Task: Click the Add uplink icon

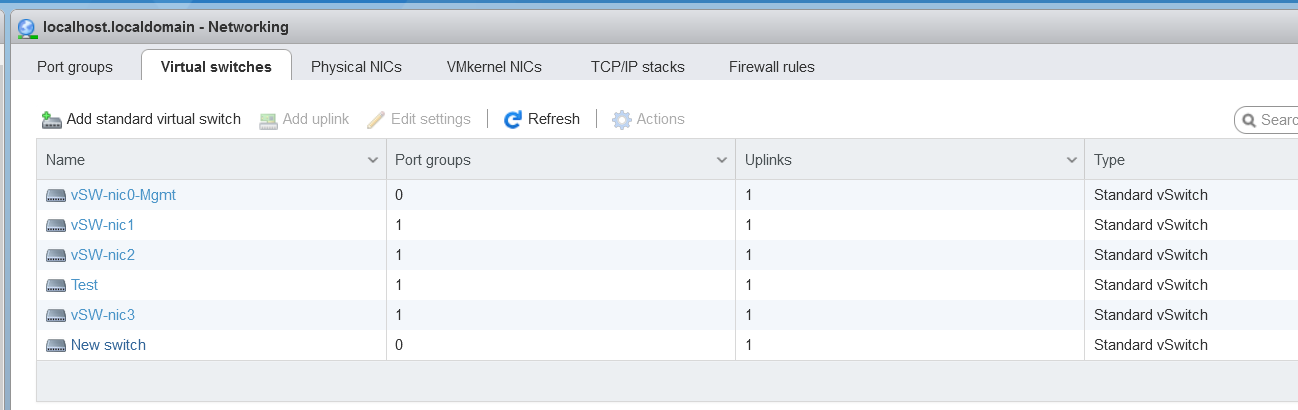Action: pos(268,120)
